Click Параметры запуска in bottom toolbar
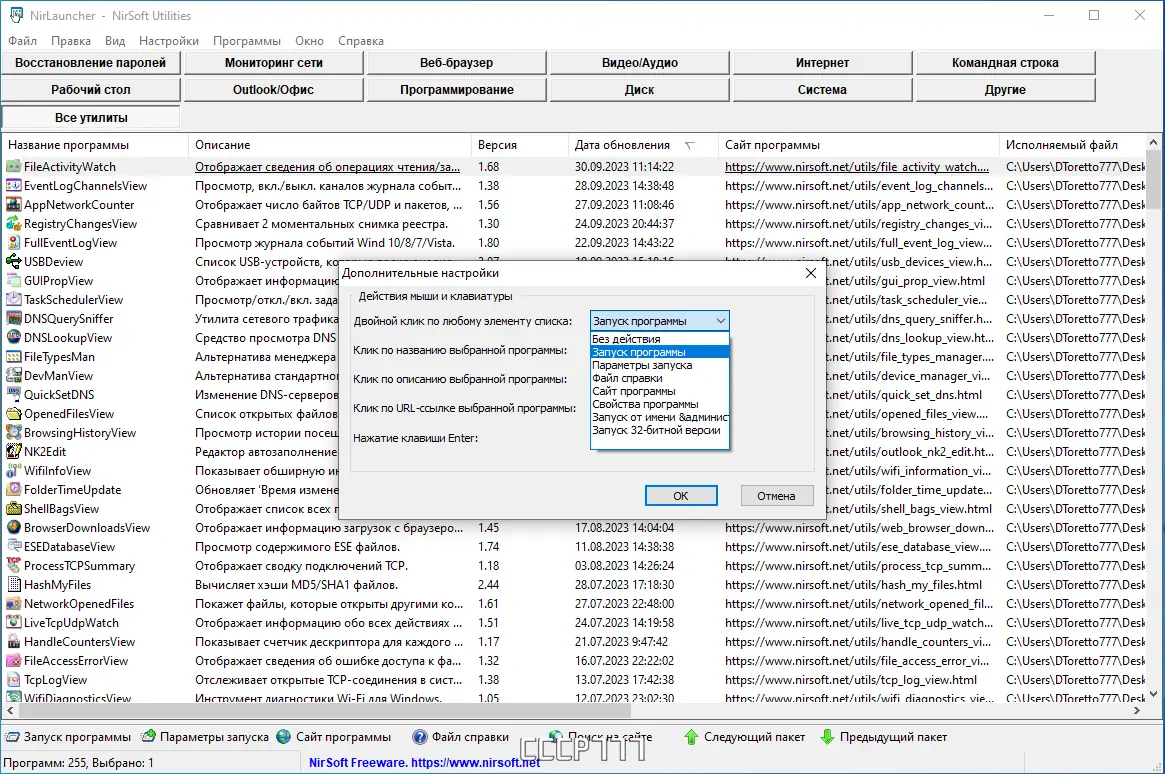The image size is (1165, 774). click(205, 737)
